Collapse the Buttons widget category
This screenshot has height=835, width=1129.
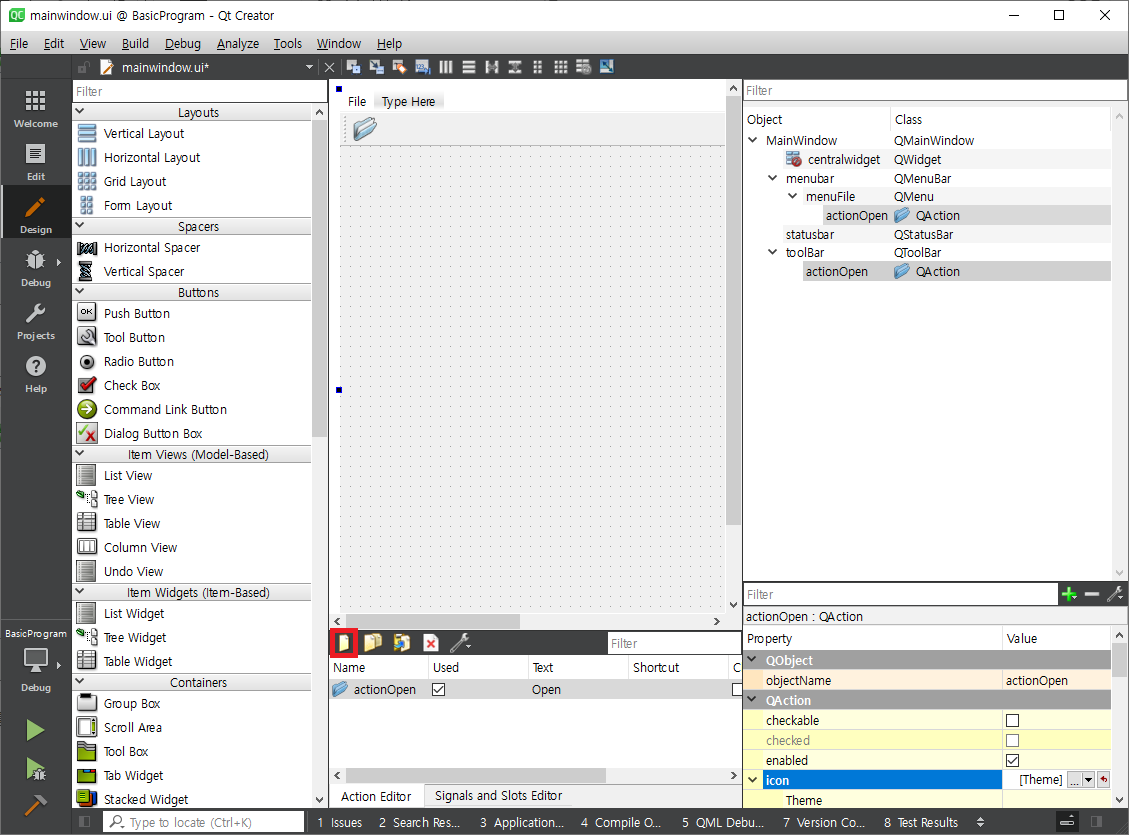(80, 292)
